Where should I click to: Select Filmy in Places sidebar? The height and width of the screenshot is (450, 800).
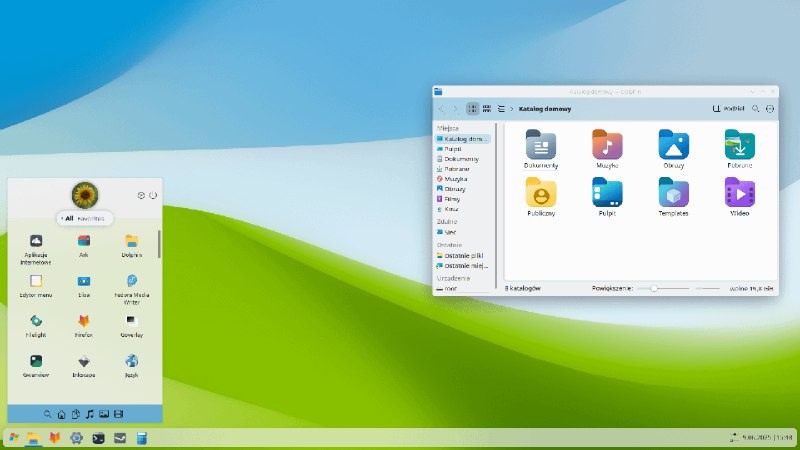click(463, 199)
